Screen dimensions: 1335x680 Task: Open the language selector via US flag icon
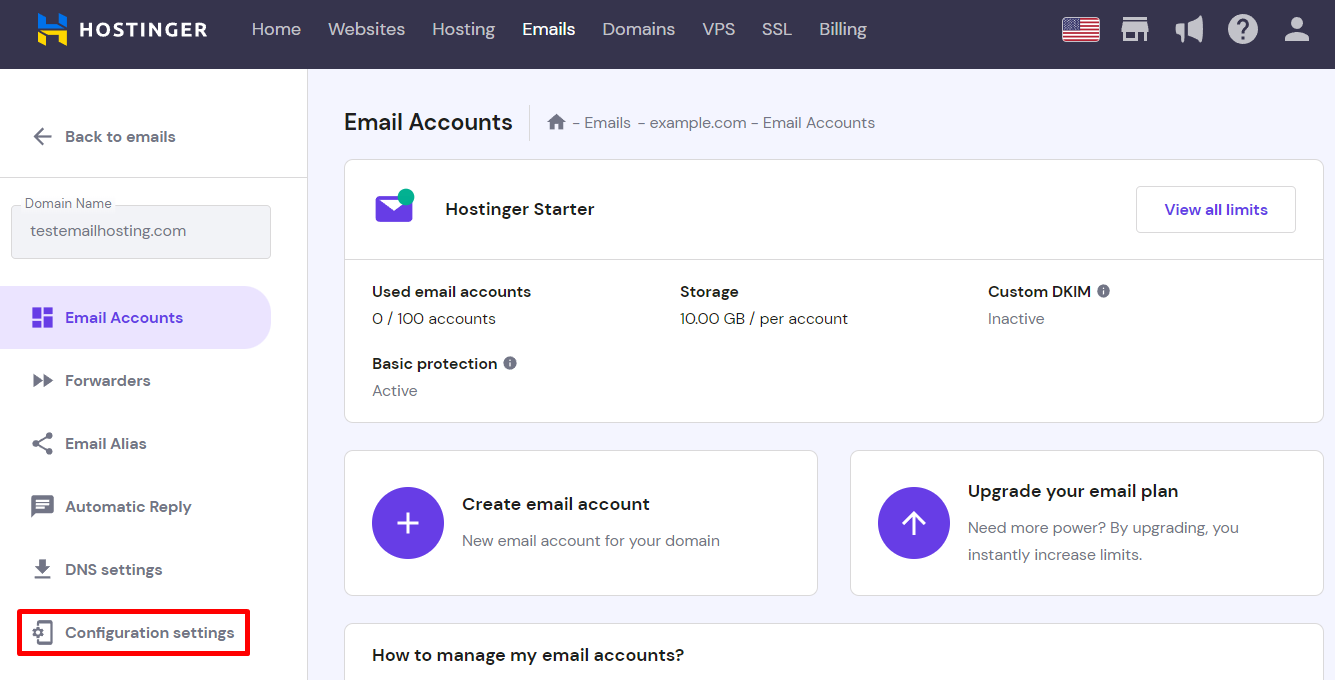click(x=1081, y=29)
